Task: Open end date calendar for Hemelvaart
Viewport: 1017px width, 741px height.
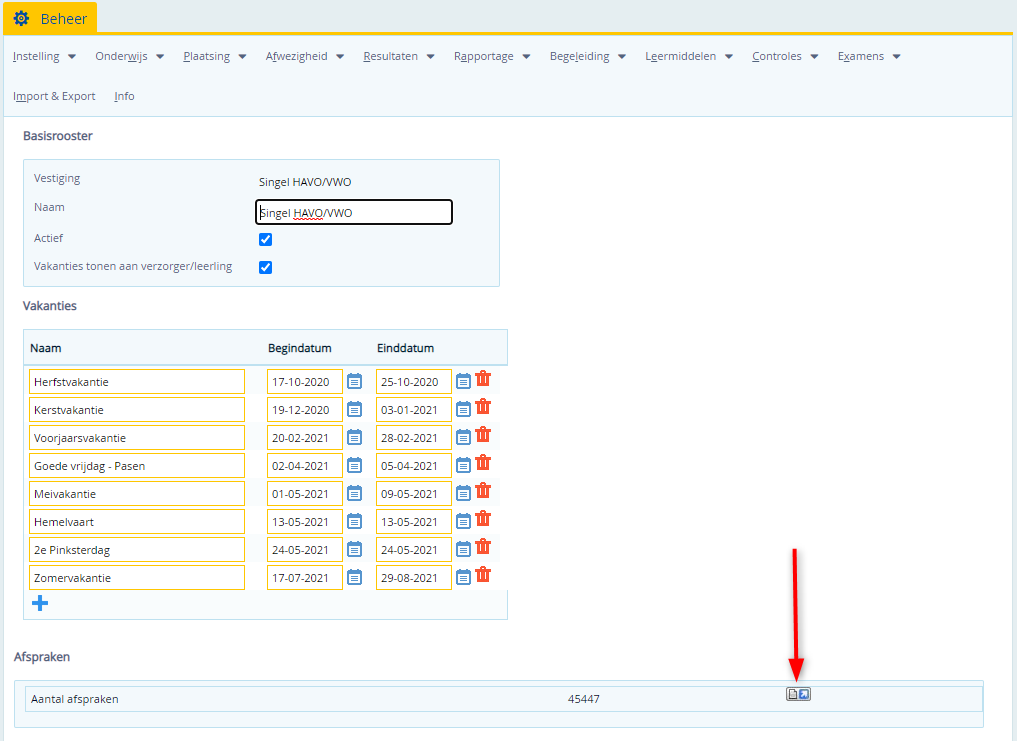Action: click(463, 521)
